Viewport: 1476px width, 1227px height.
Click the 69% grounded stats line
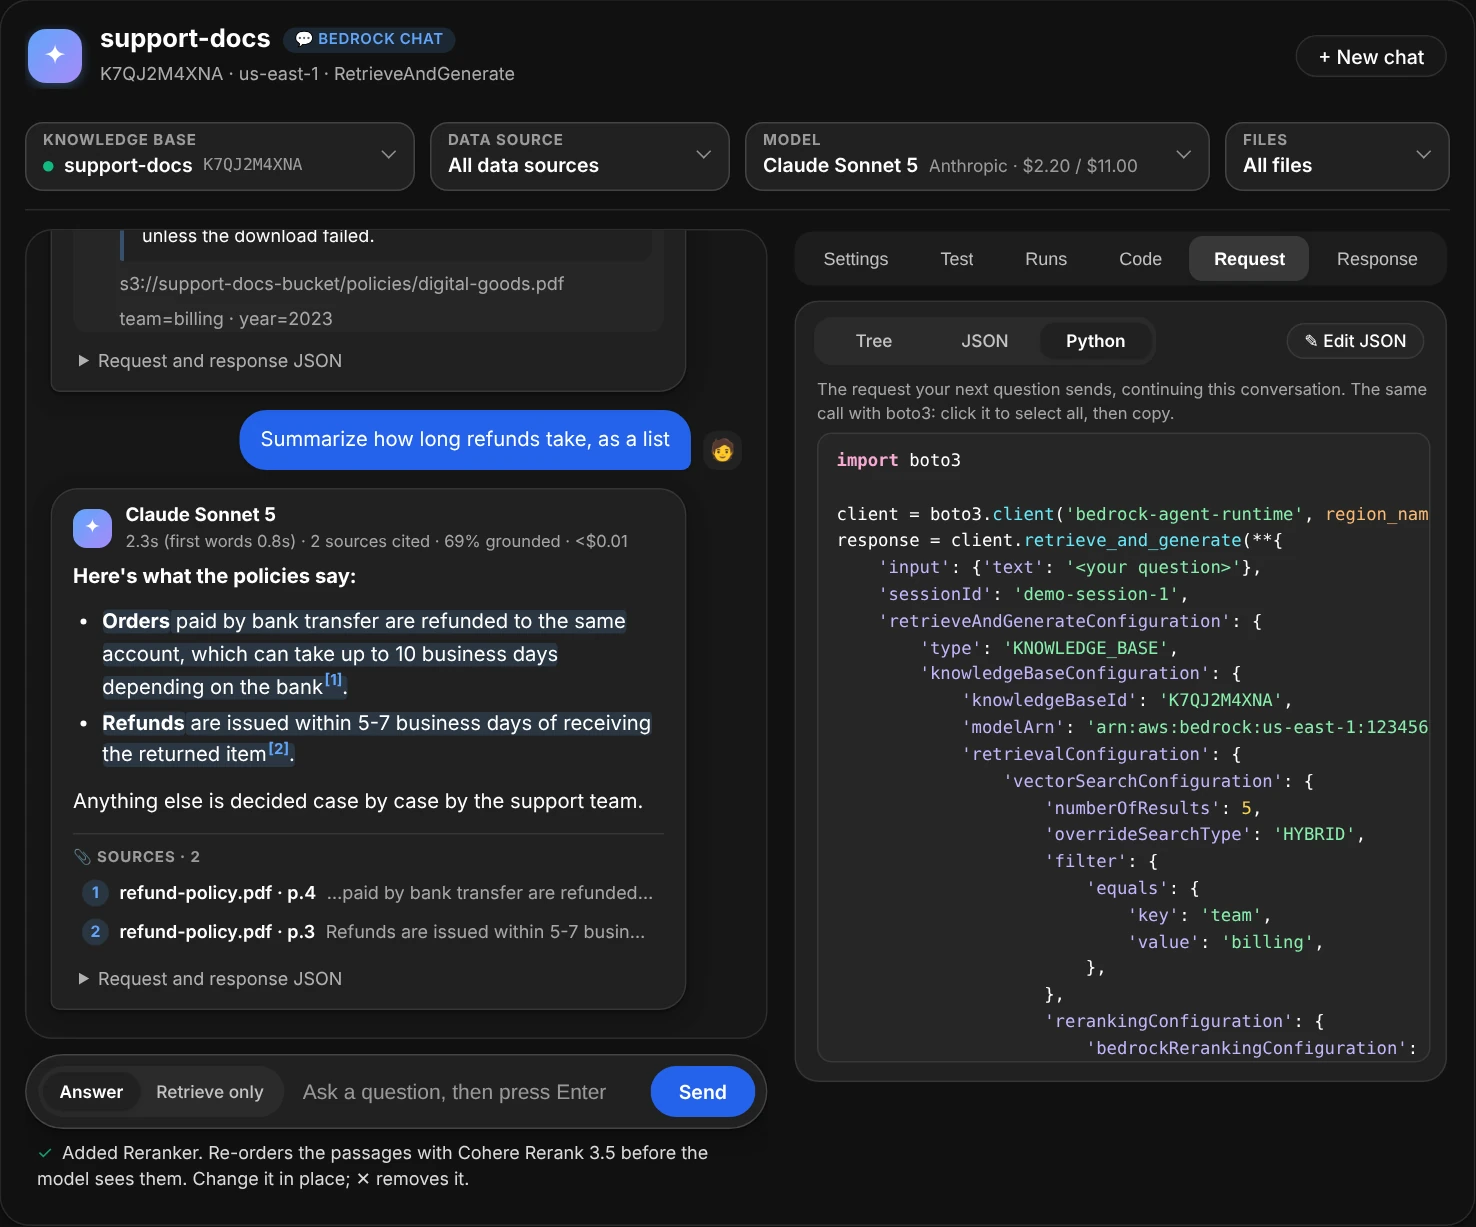point(377,541)
